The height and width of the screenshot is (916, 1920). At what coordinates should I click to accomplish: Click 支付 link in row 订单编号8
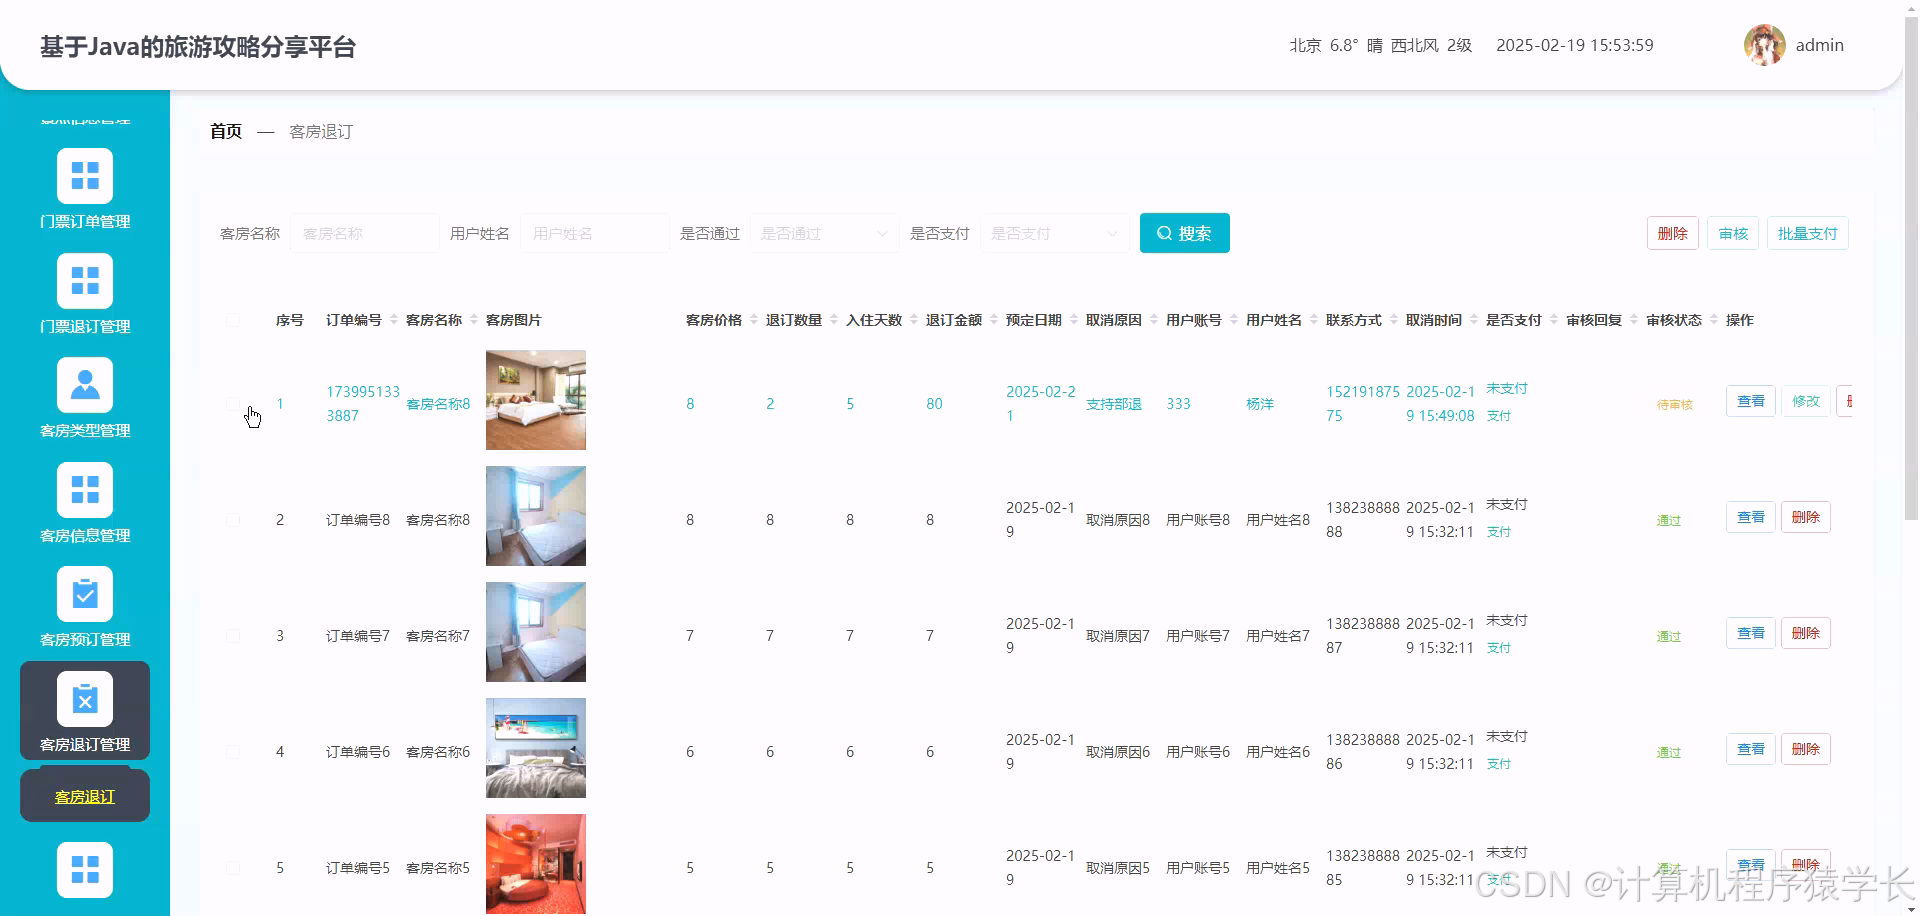pos(1498,532)
